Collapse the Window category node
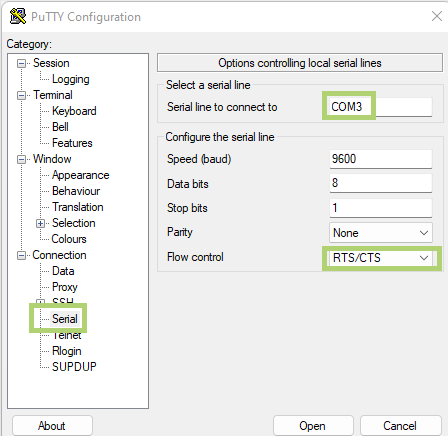Viewport: 448px width, 436px height. (21, 159)
